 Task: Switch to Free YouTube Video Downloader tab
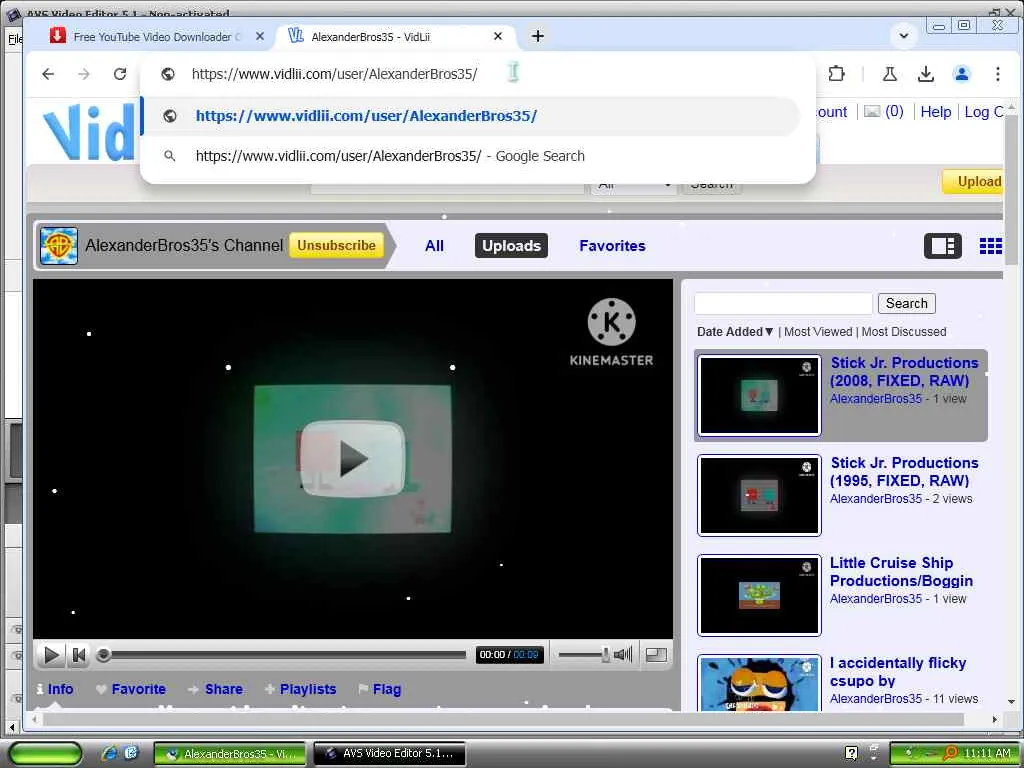pos(157,37)
